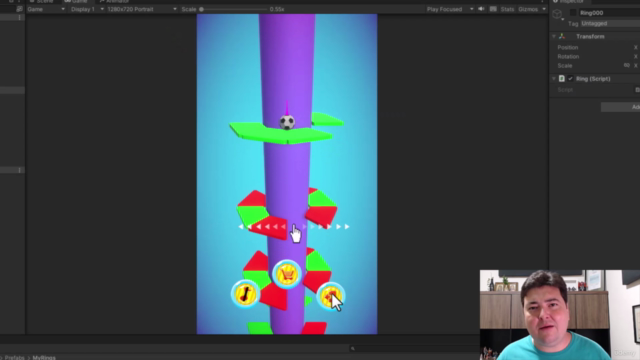The width and height of the screenshot is (640, 360).
Task: Switch to the Scene tab
Action: click(41, 2)
